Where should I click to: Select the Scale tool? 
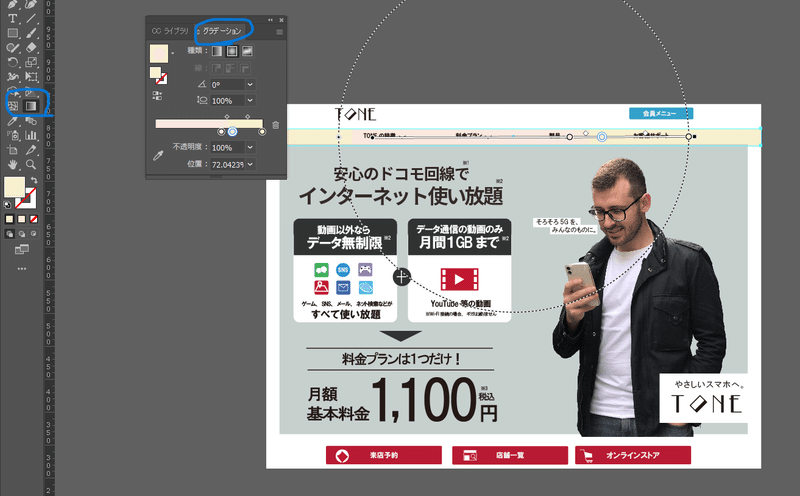31,62
